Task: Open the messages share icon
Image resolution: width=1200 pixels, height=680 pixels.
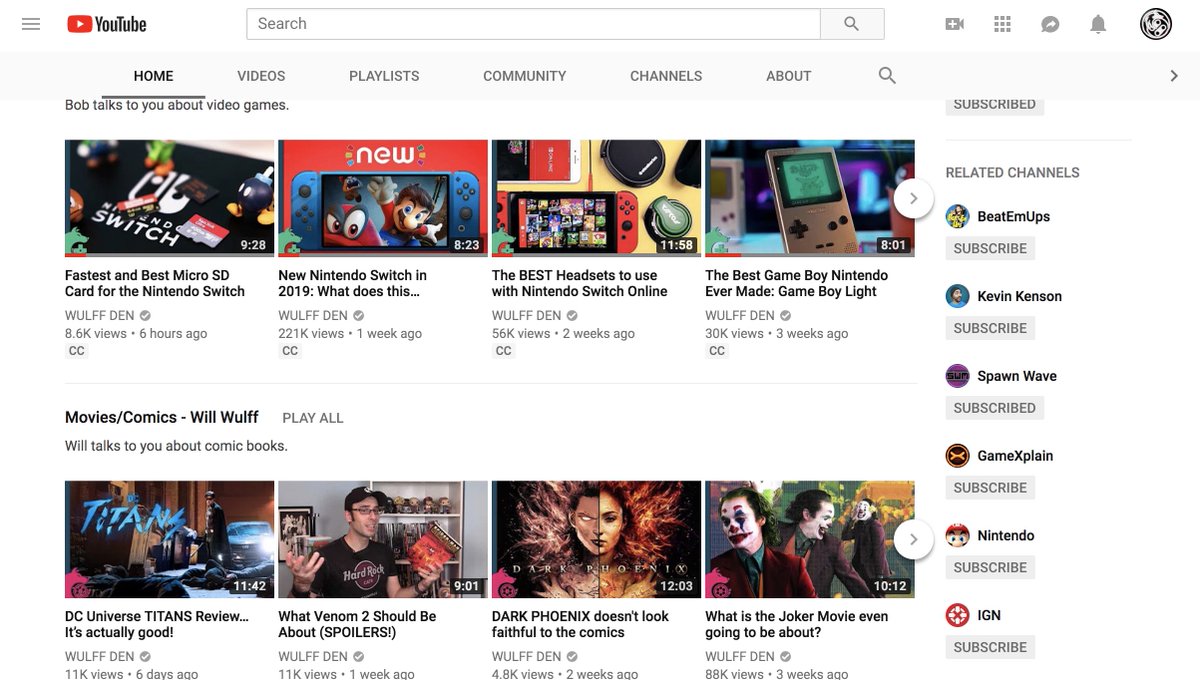Action: click(1050, 24)
